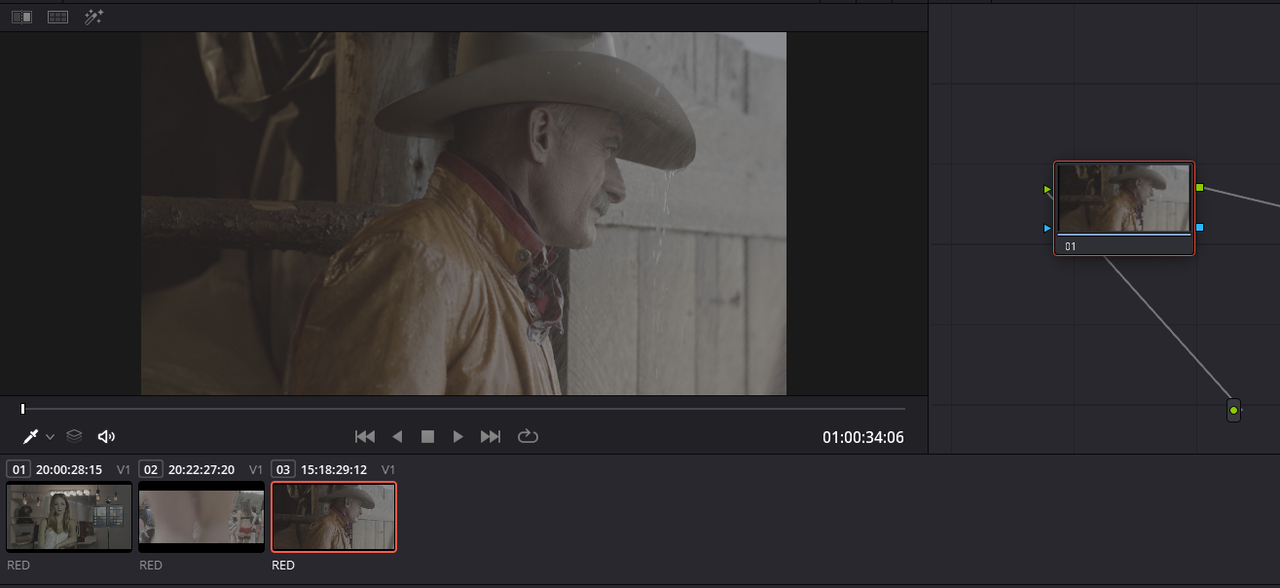1280x588 pixels.
Task: Click the V1 track label of clip 01
Action: [x=124, y=469]
